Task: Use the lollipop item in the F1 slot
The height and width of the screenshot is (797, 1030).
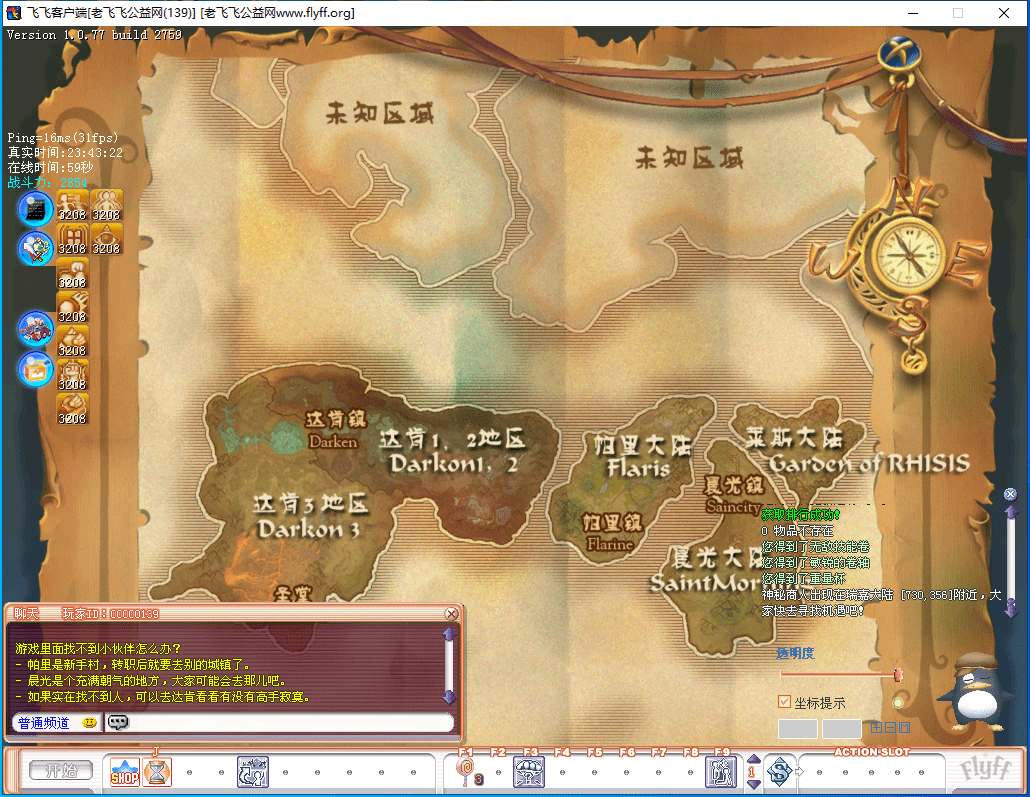Action: click(x=466, y=771)
